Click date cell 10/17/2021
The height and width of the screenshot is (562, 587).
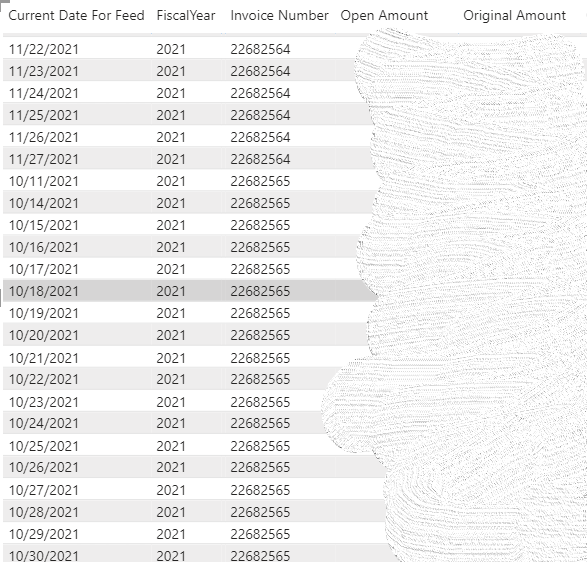44,269
